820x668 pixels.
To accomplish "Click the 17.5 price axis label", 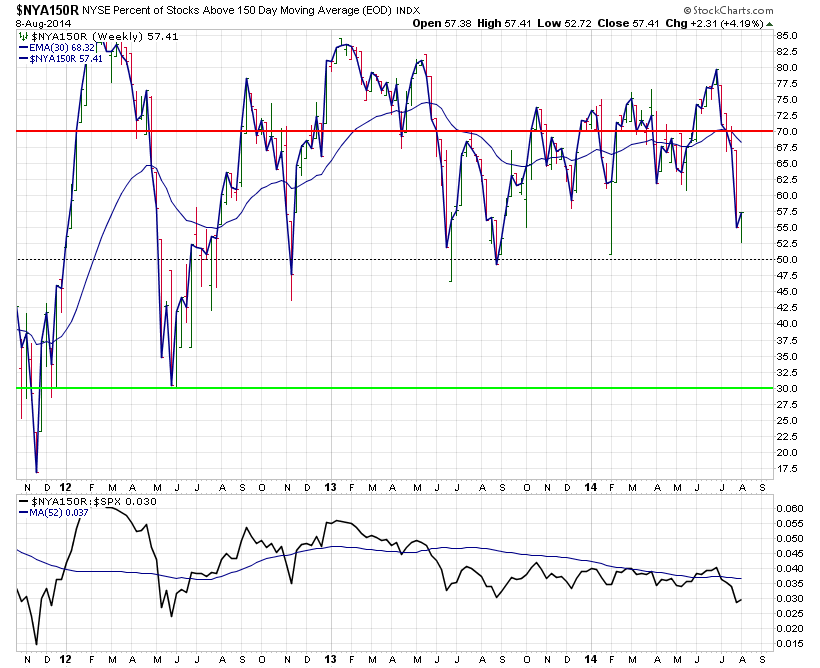I will click(787, 469).
